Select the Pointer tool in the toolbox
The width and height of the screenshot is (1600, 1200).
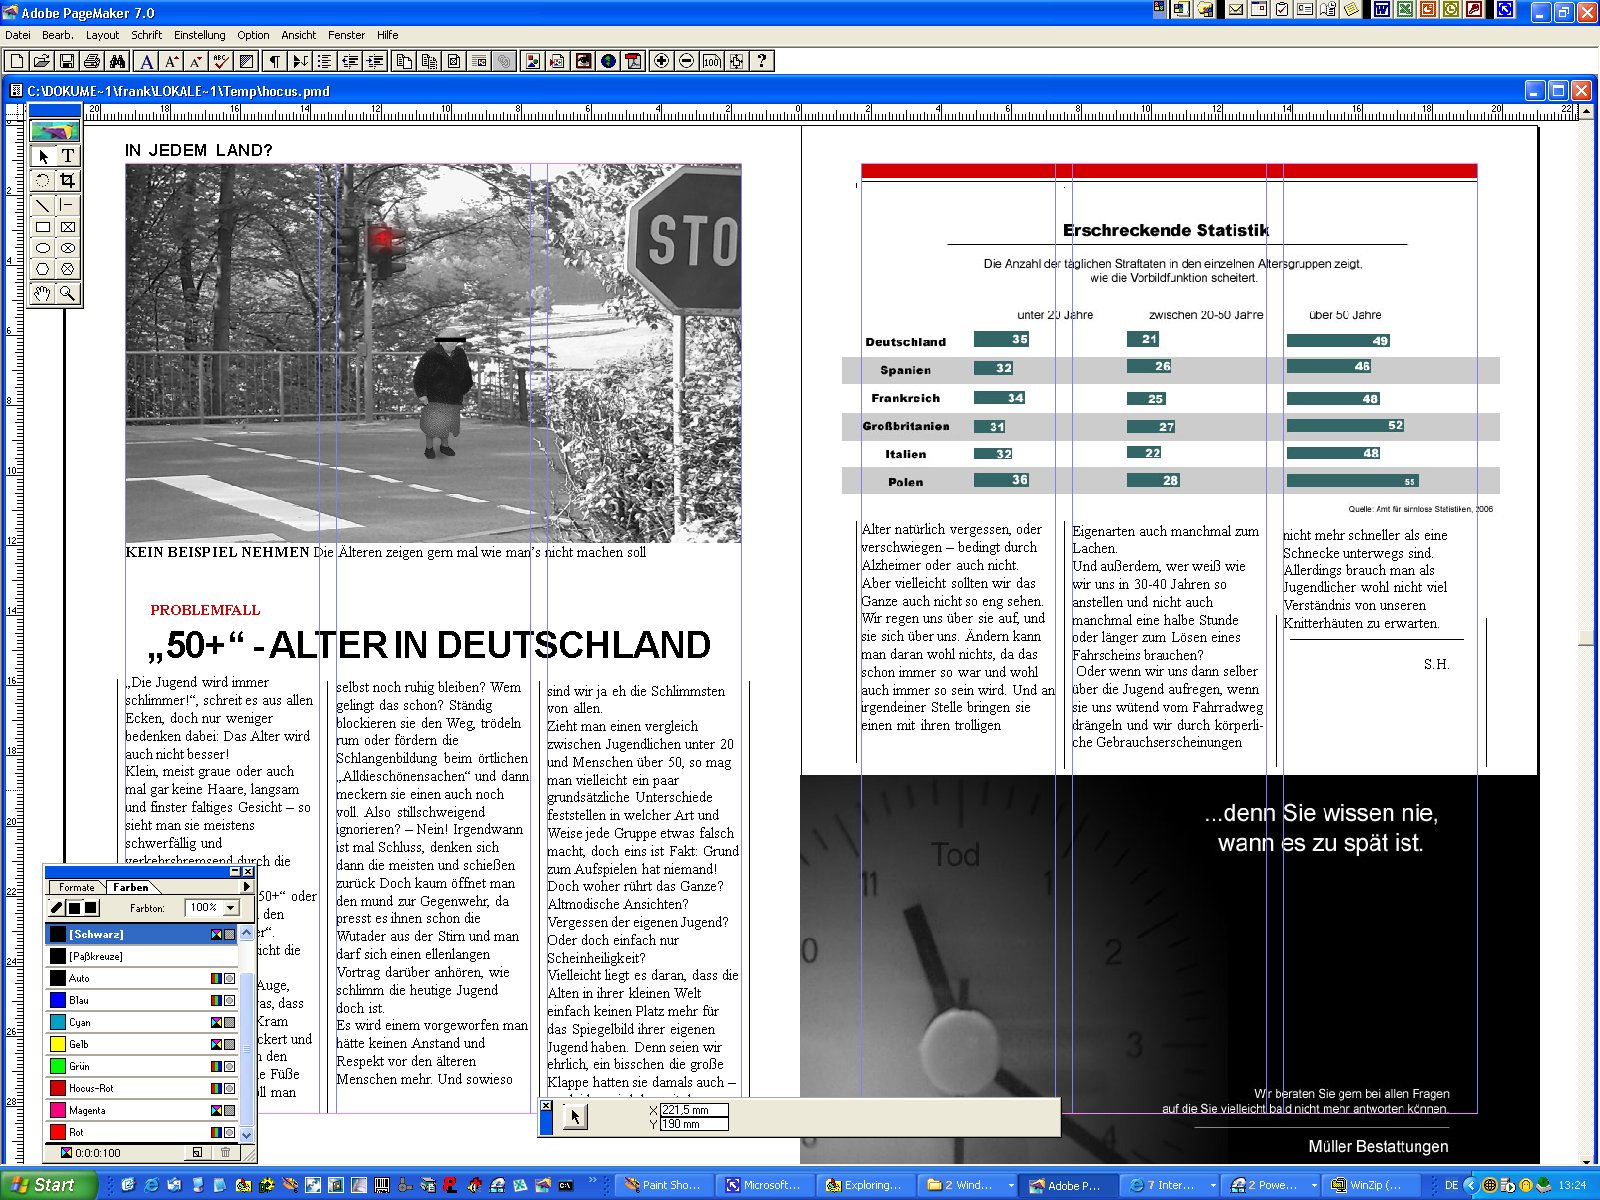pyautogui.click(x=43, y=156)
